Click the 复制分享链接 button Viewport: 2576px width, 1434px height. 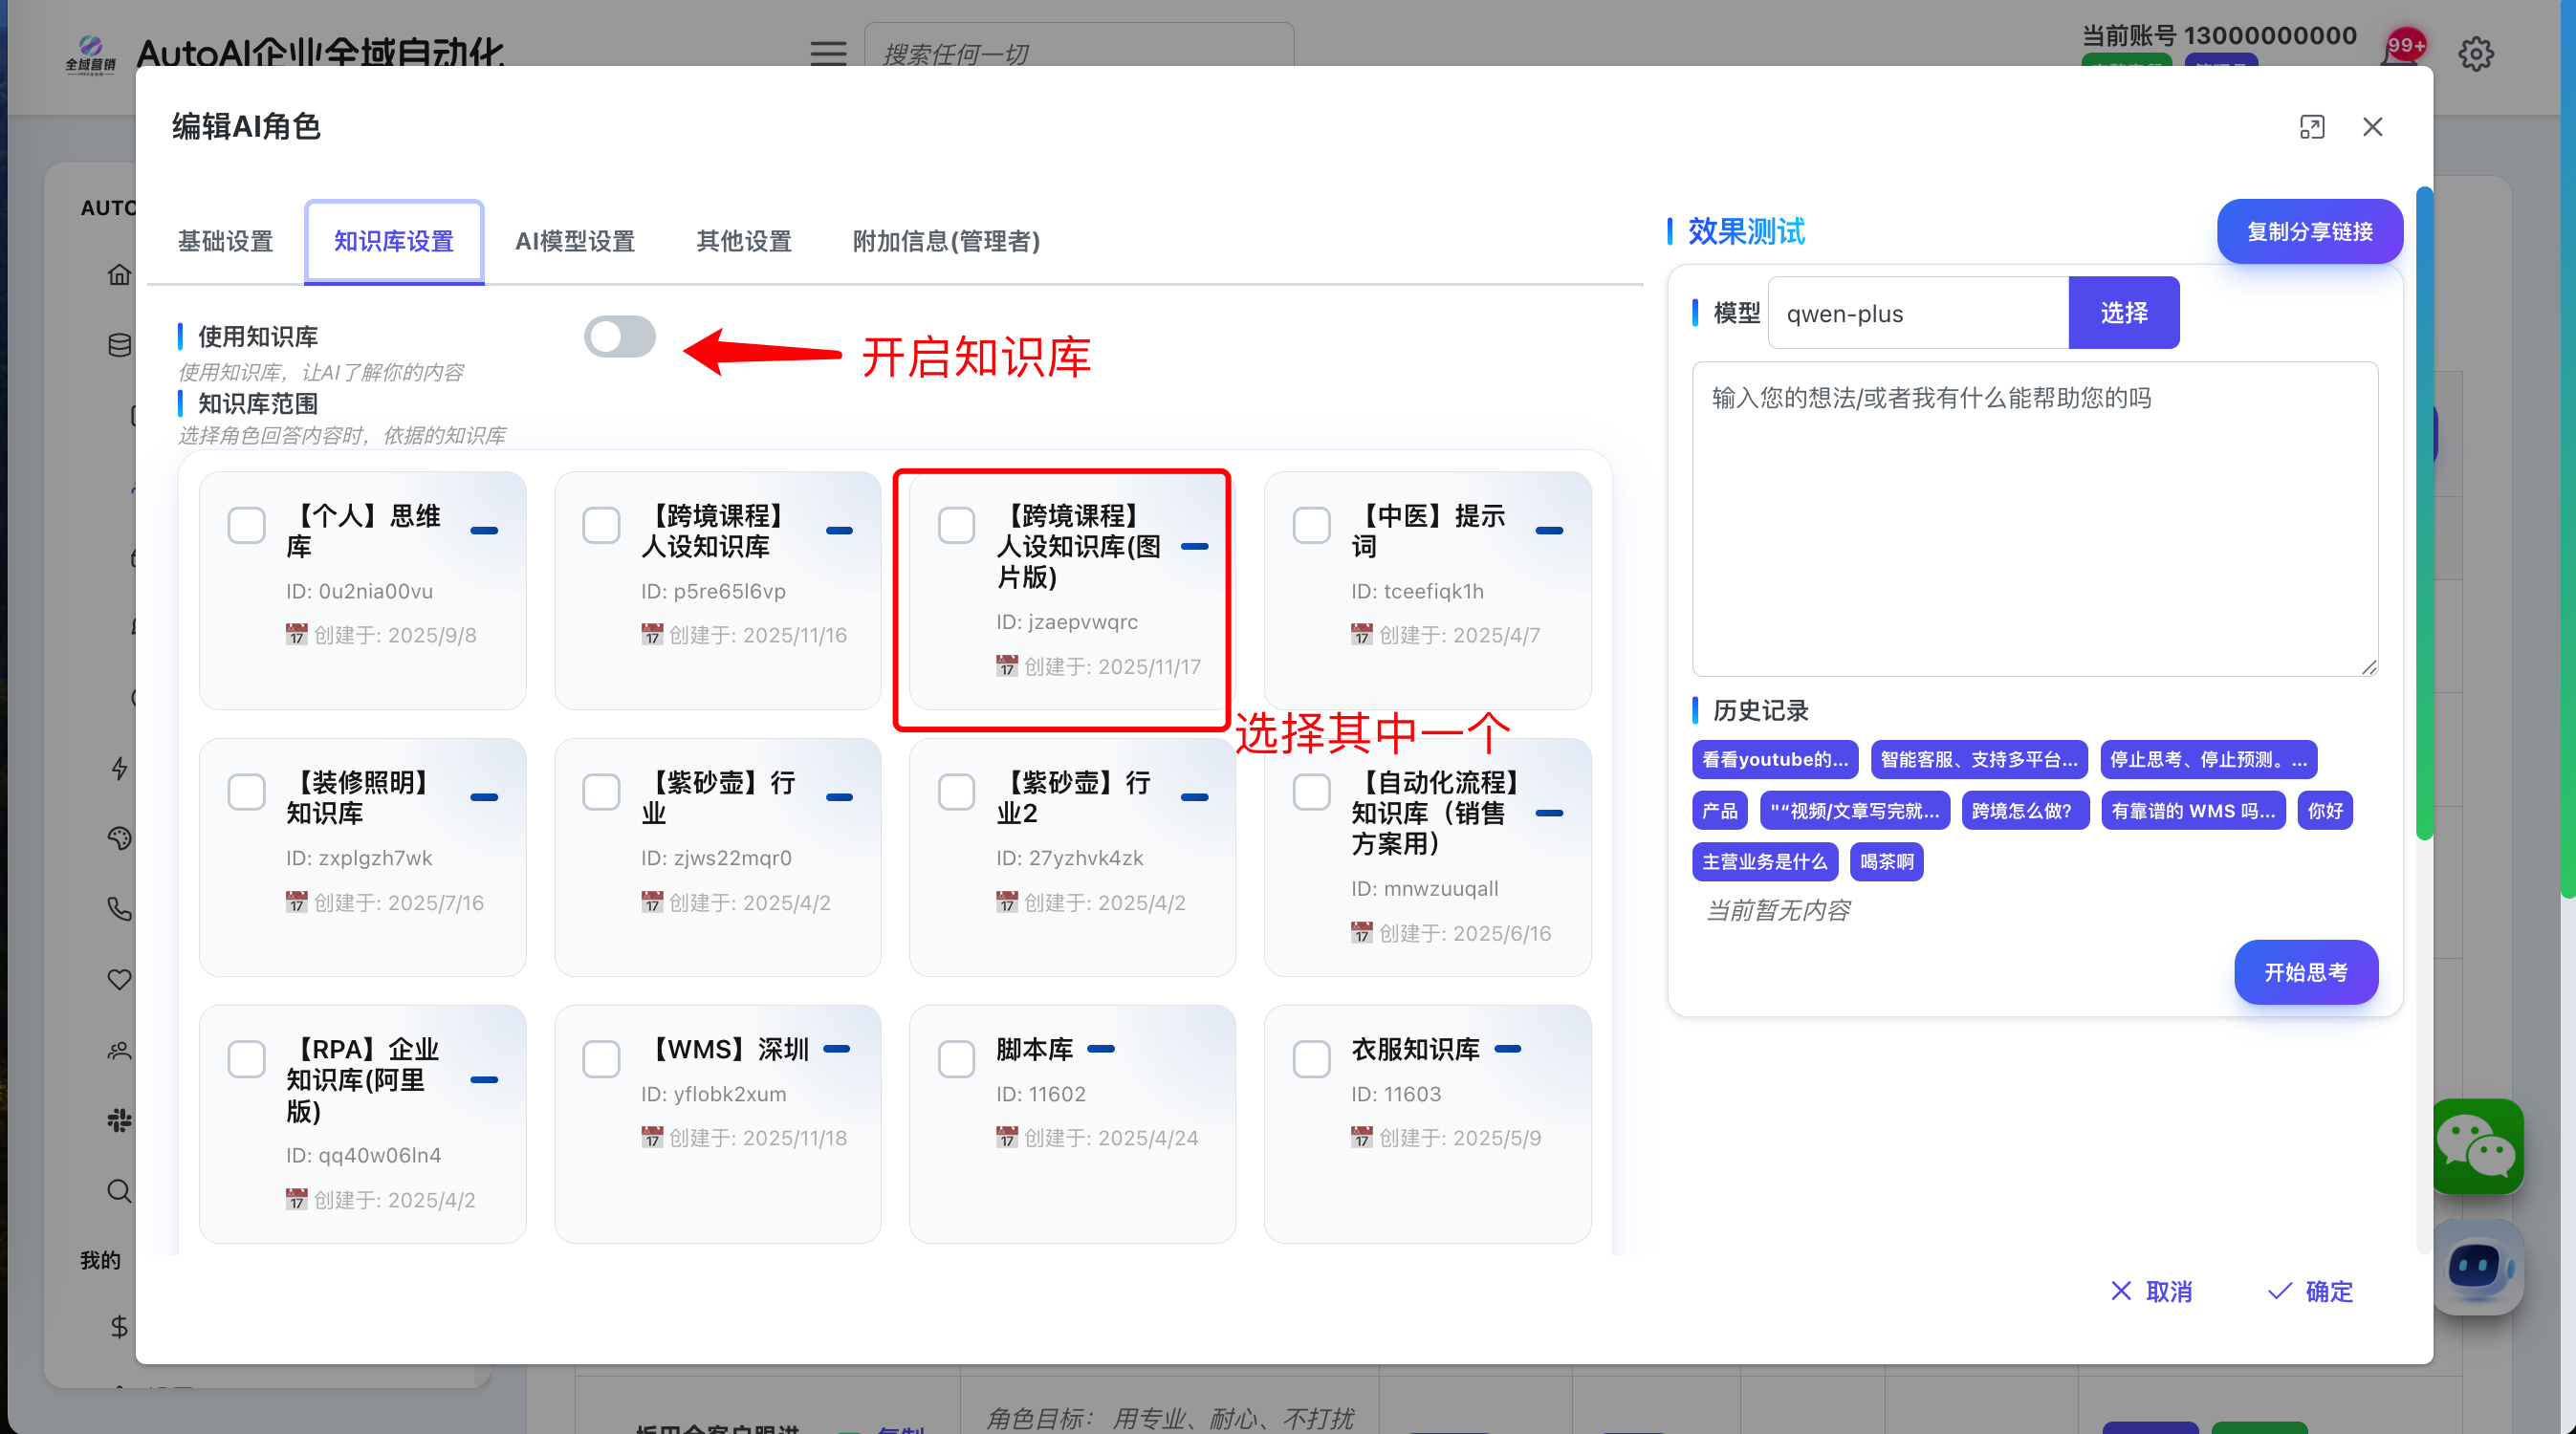coord(2309,232)
